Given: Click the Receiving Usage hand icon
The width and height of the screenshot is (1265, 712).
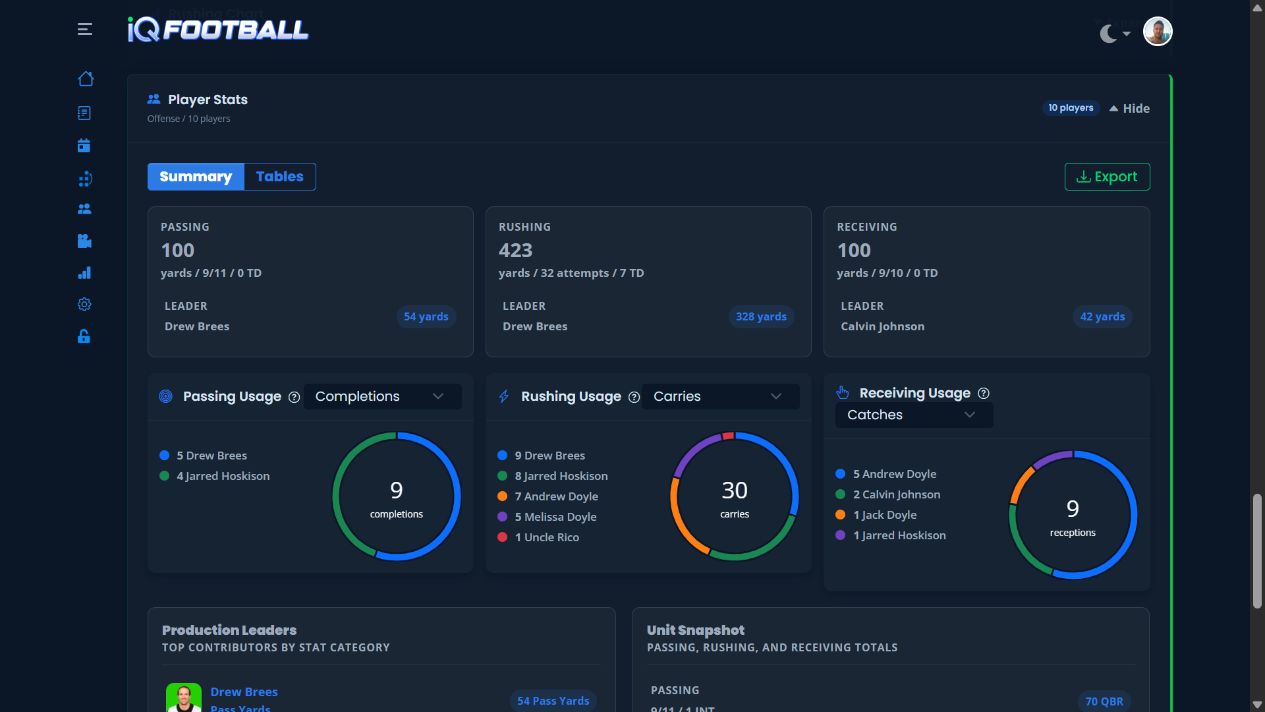Looking at the screenshot, I should 842,393.
